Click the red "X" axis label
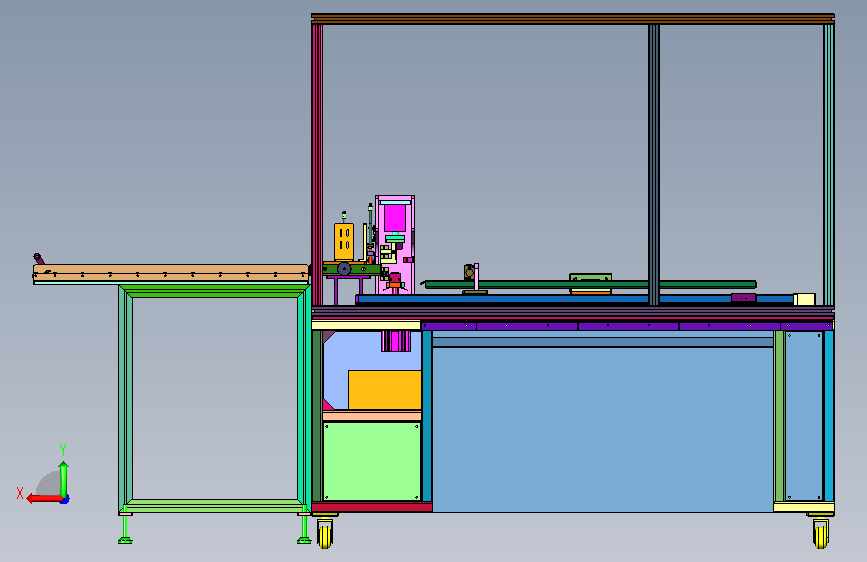 pyautogui.click(x=20, y=493)
